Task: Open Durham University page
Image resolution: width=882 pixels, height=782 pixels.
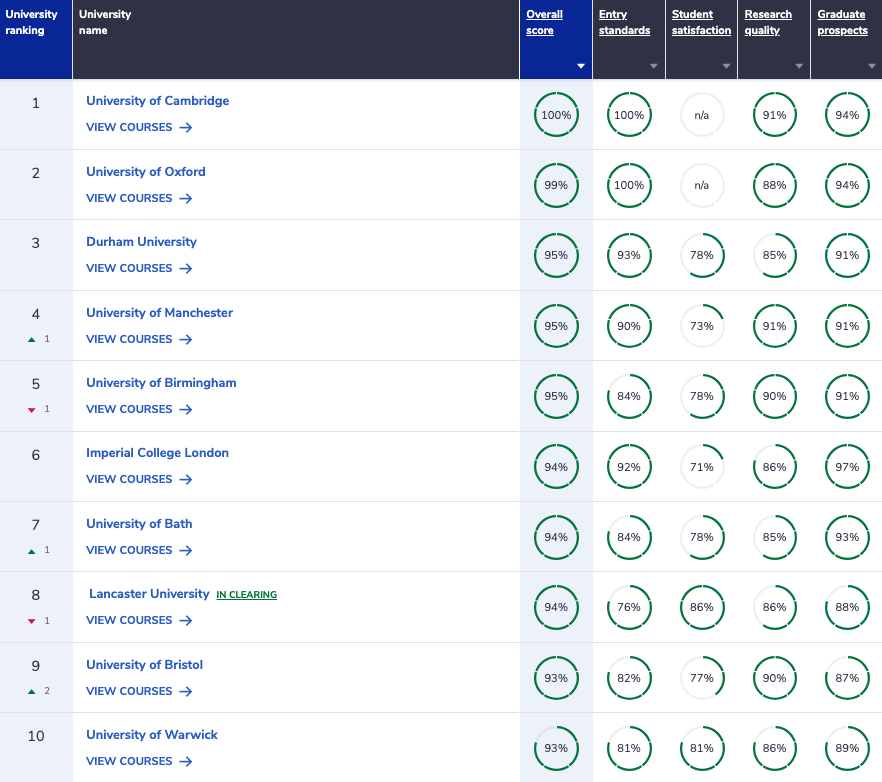Action: [x=141, y=242]
